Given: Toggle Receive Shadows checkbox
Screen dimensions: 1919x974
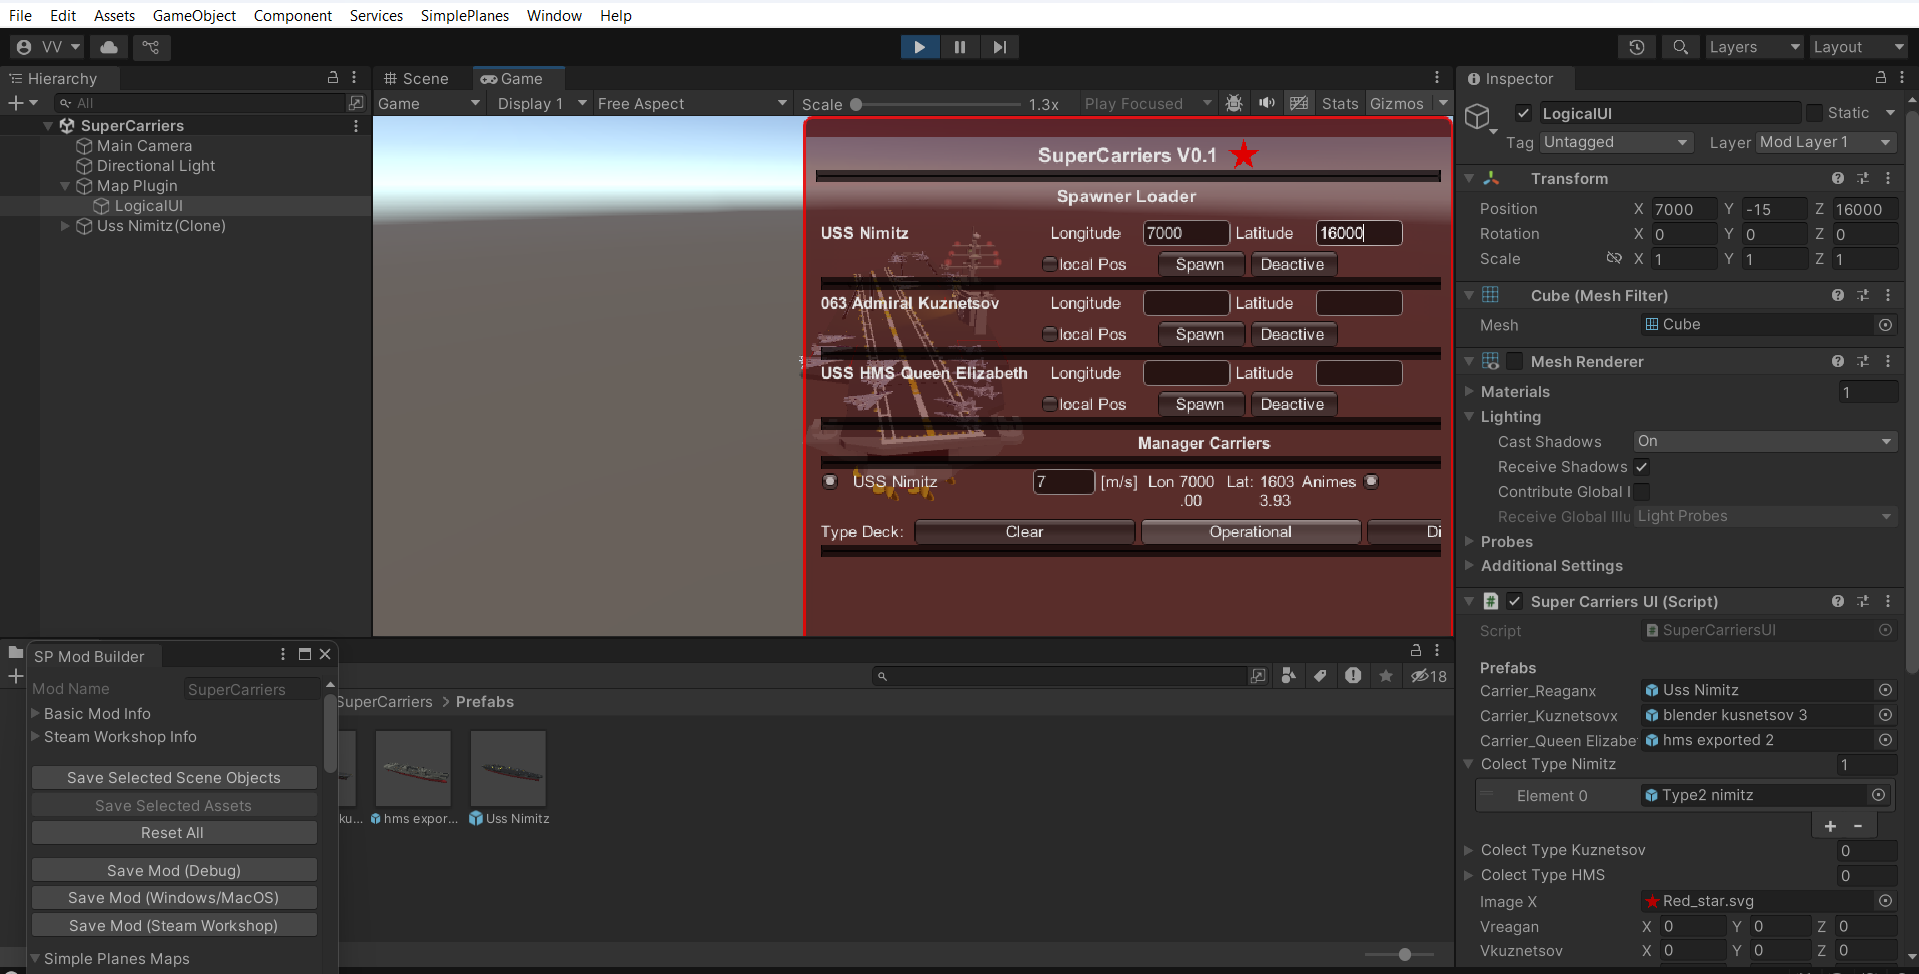Looking at the screenshot, I should (x=1641, y=467).
